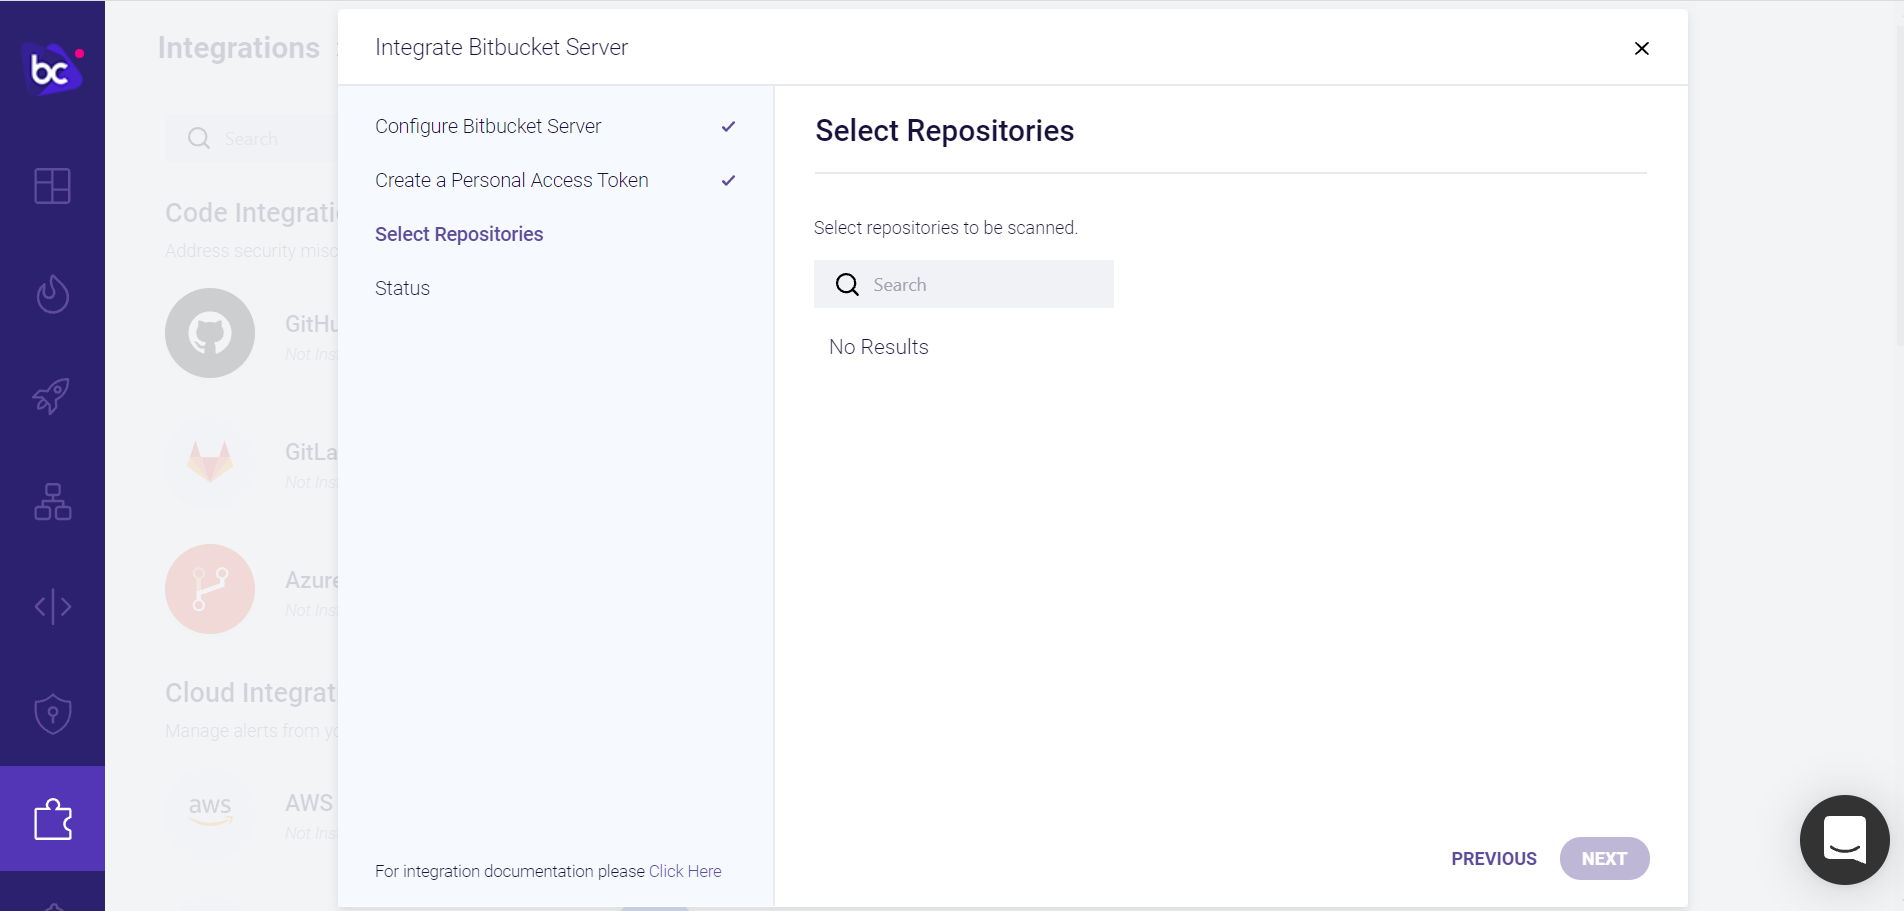Click the code brackets icon in sidebar
Viewport: 1904px width, 911px height.
(x=52, y=606)
